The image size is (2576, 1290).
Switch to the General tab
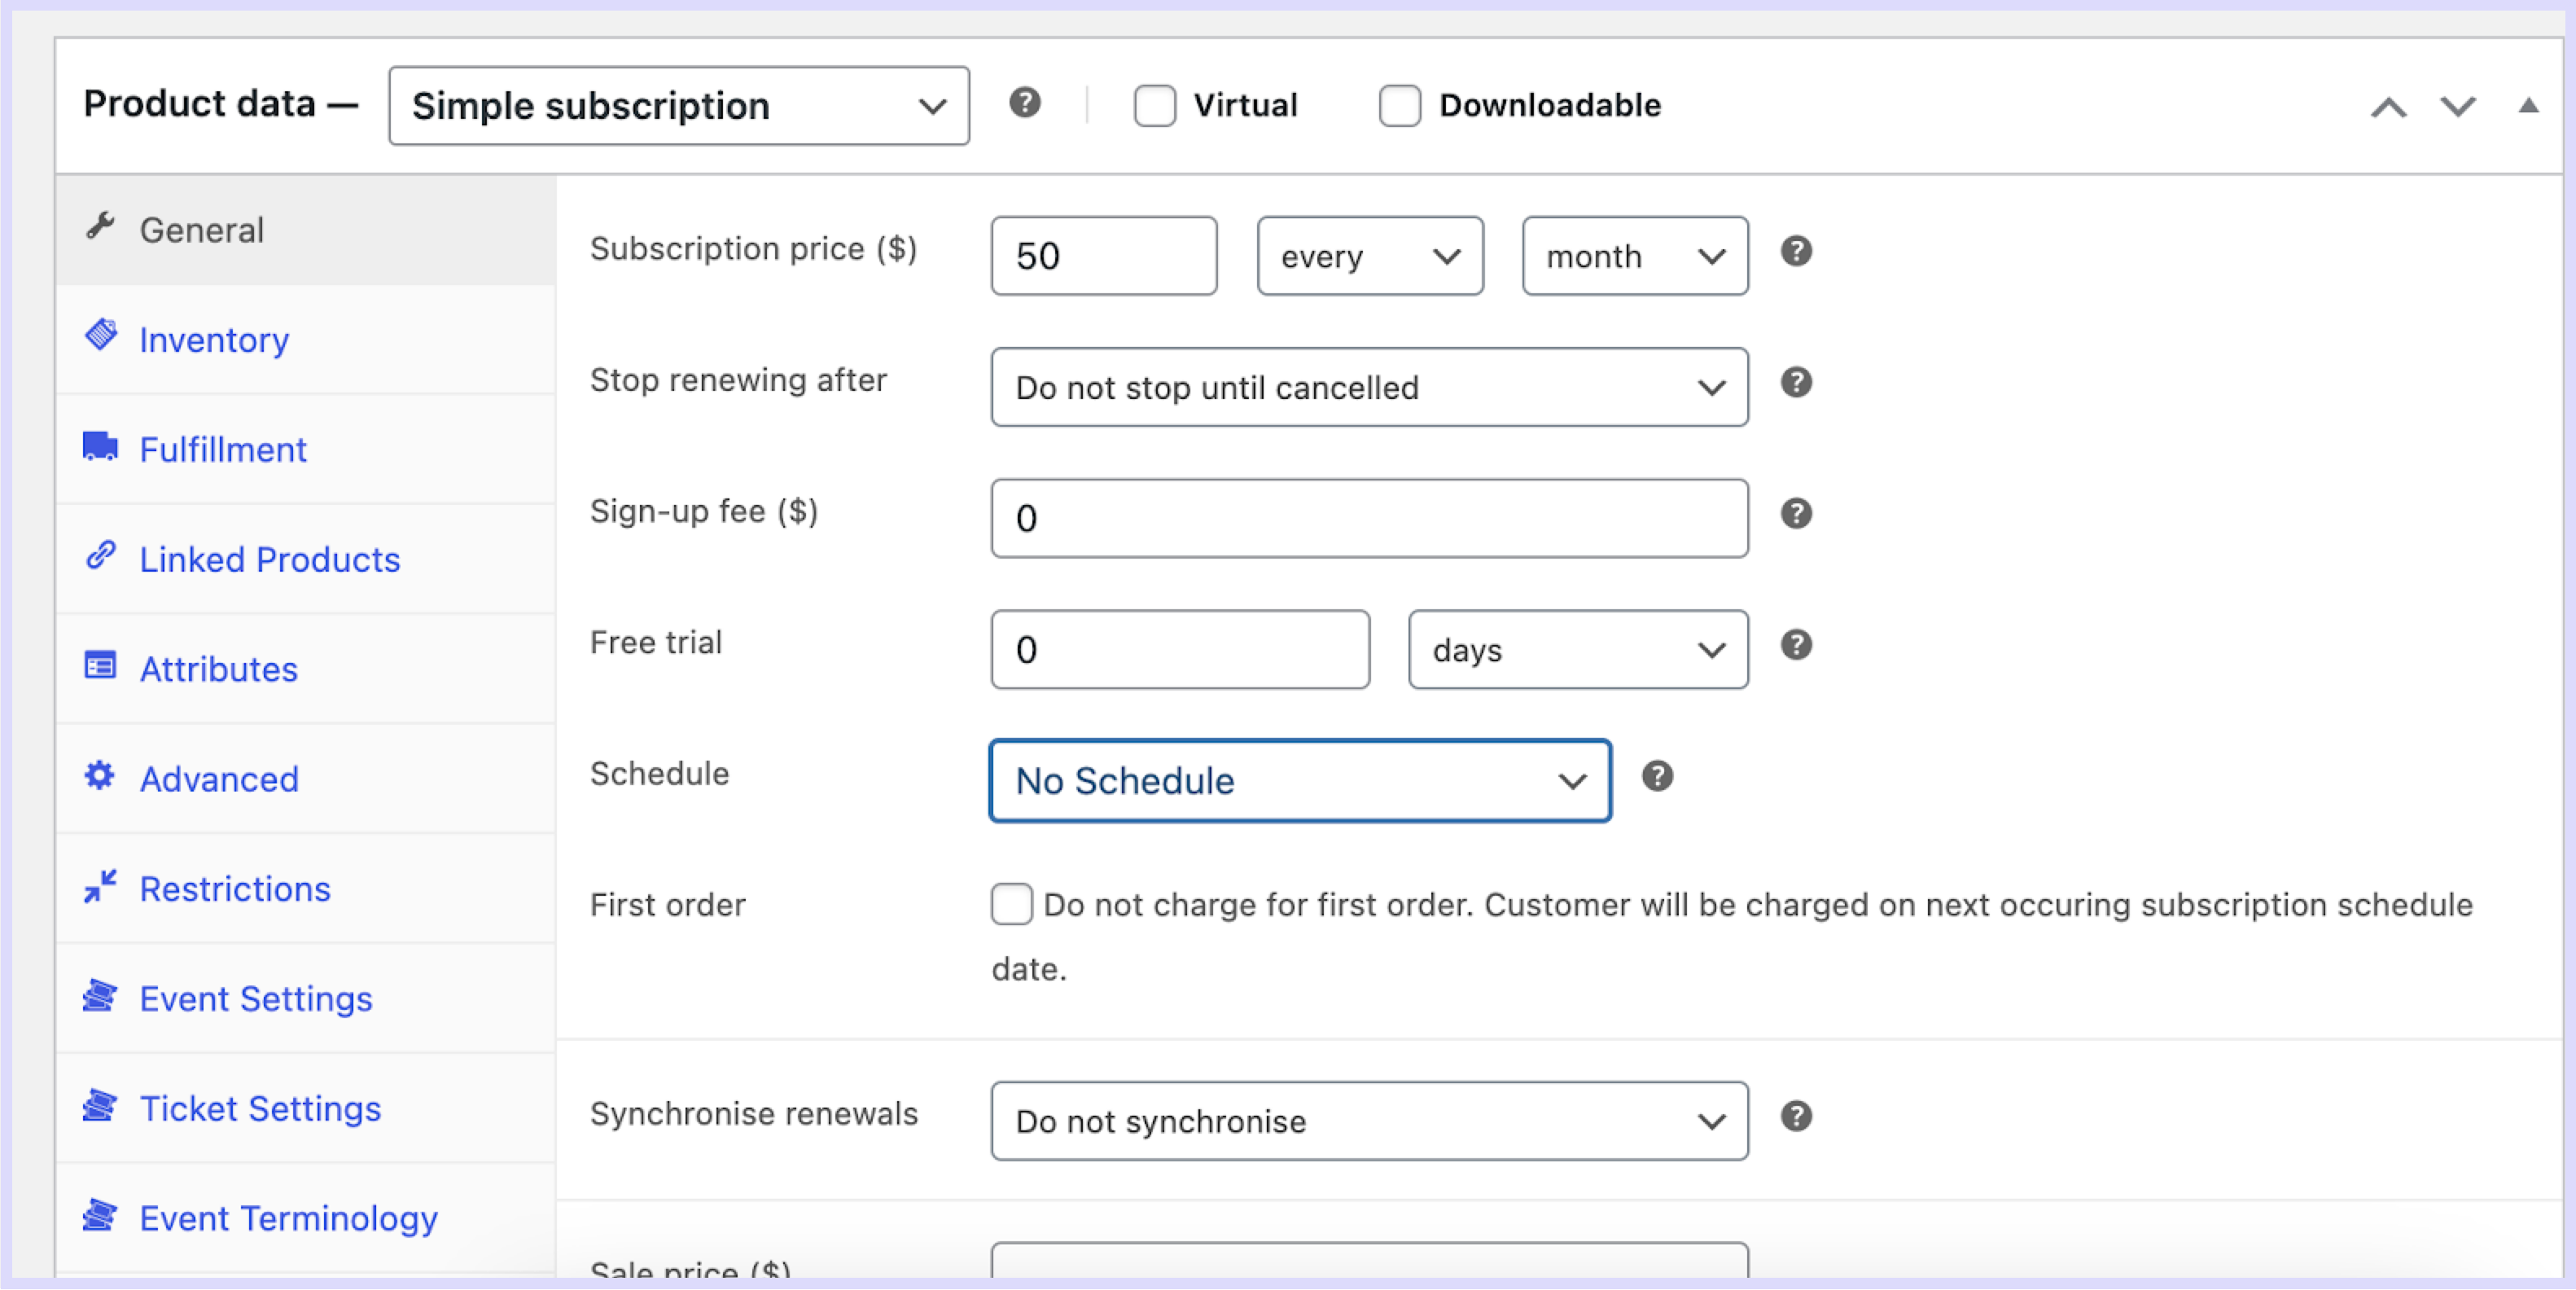[305, 230]
